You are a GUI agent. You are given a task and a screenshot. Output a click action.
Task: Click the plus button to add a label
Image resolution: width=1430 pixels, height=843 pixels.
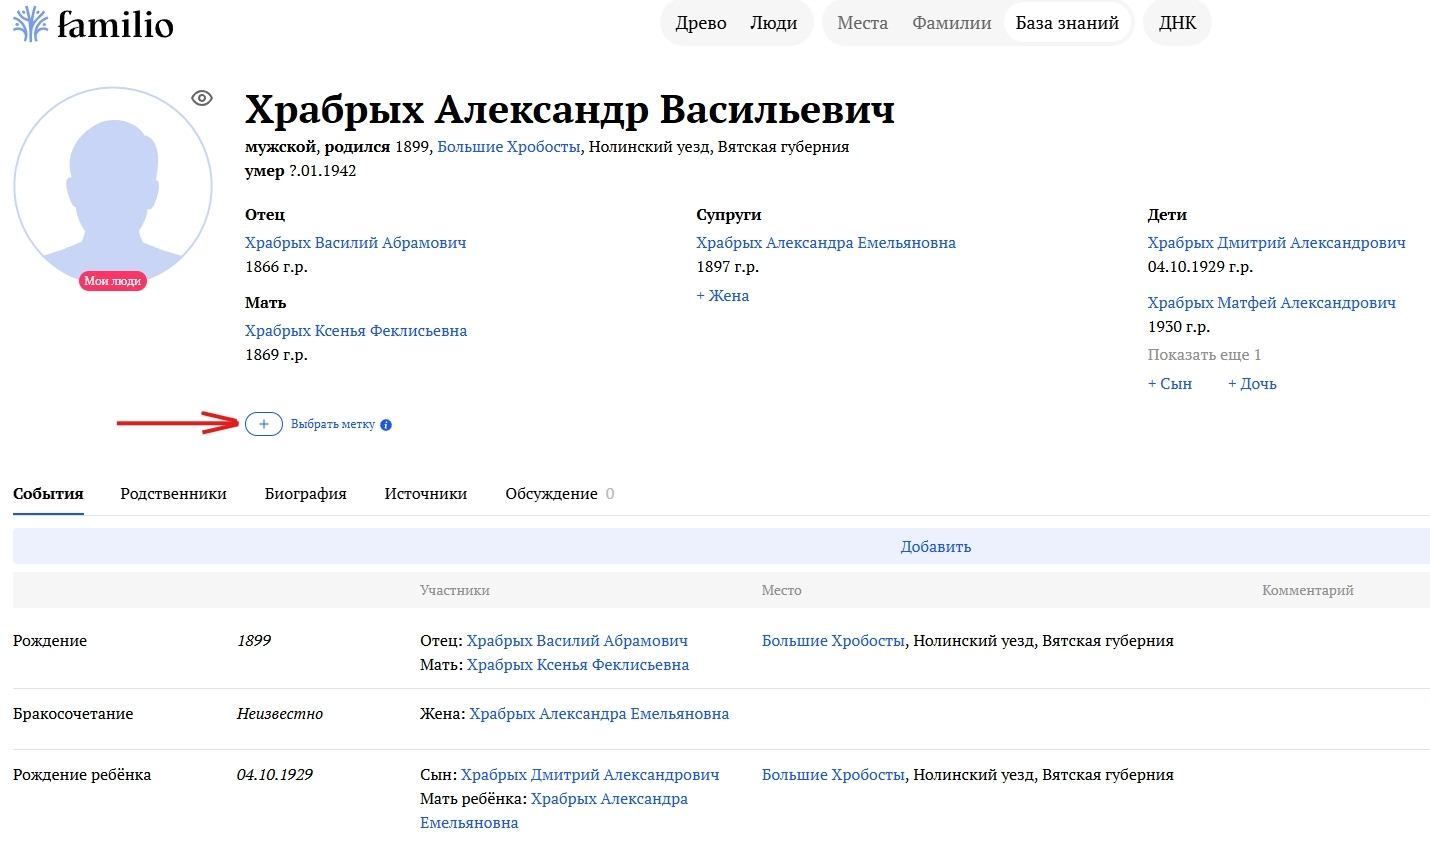[264, 424]
